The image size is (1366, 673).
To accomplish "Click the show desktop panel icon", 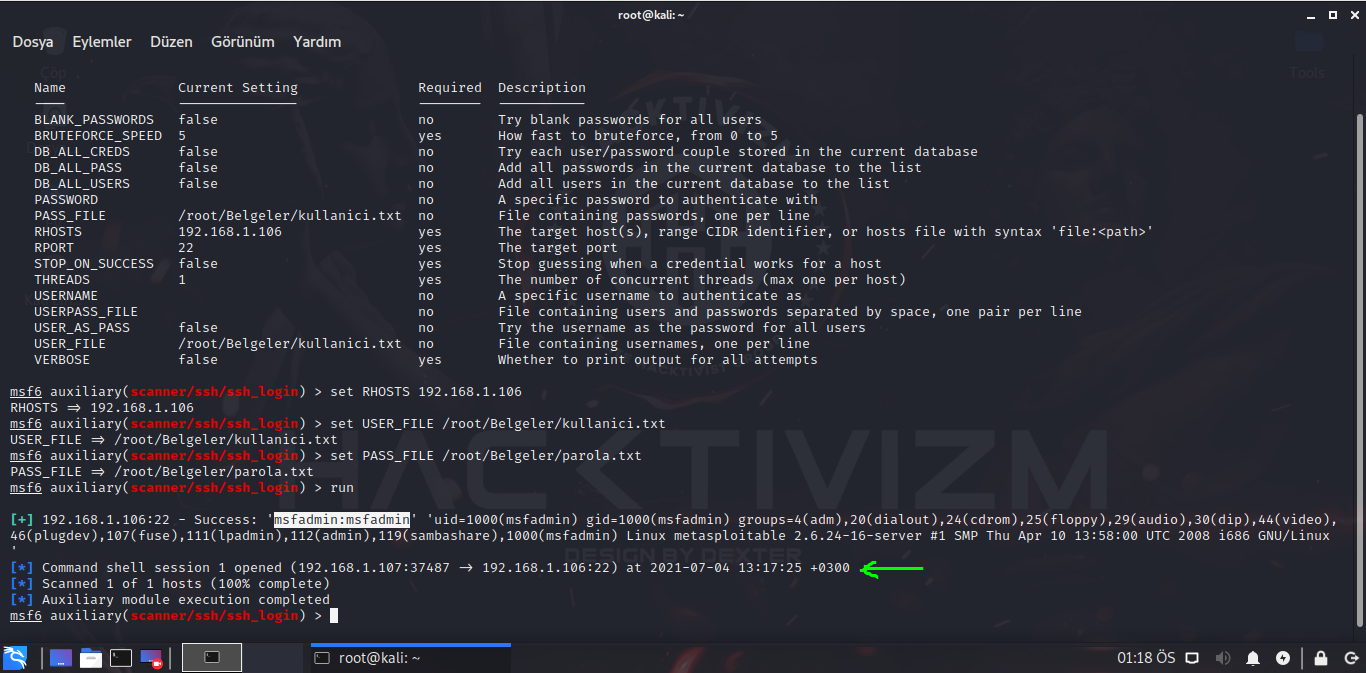I will tap(61, 658).
